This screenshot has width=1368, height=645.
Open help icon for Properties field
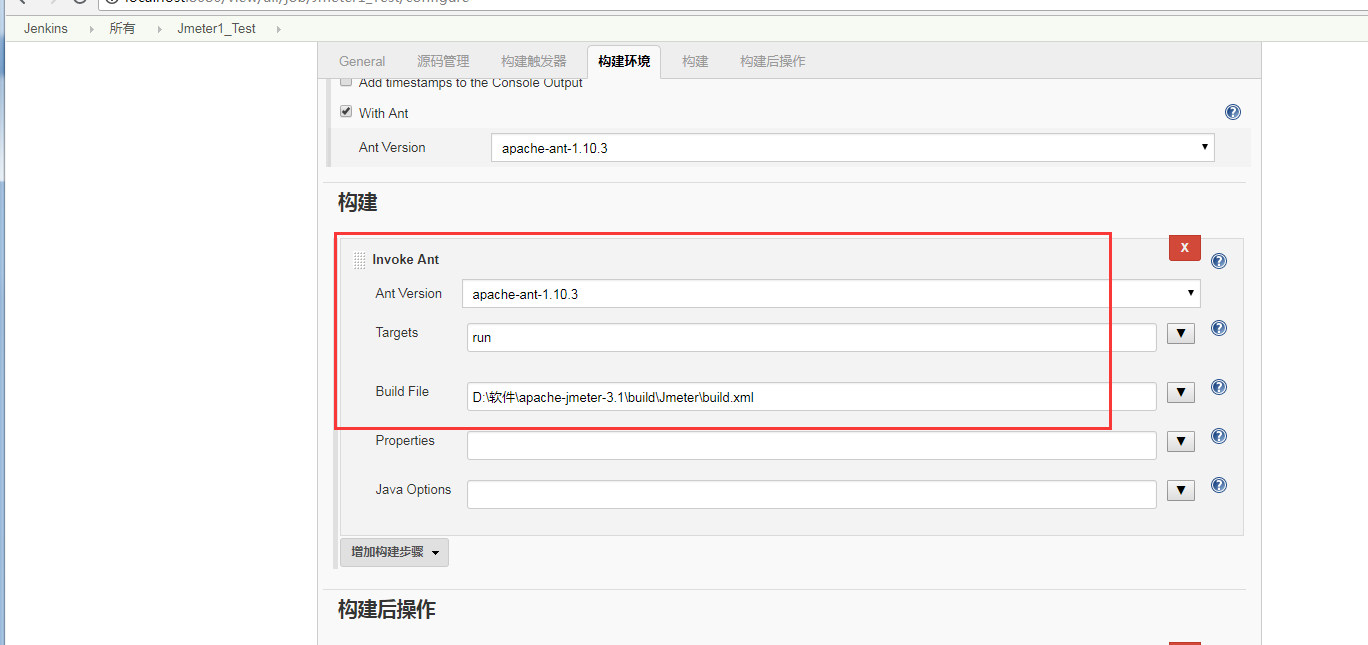1219,436
